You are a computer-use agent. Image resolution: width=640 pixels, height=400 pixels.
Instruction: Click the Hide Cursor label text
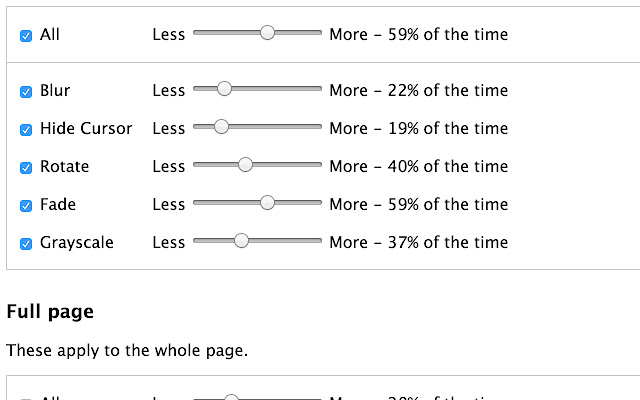(86, 129)
